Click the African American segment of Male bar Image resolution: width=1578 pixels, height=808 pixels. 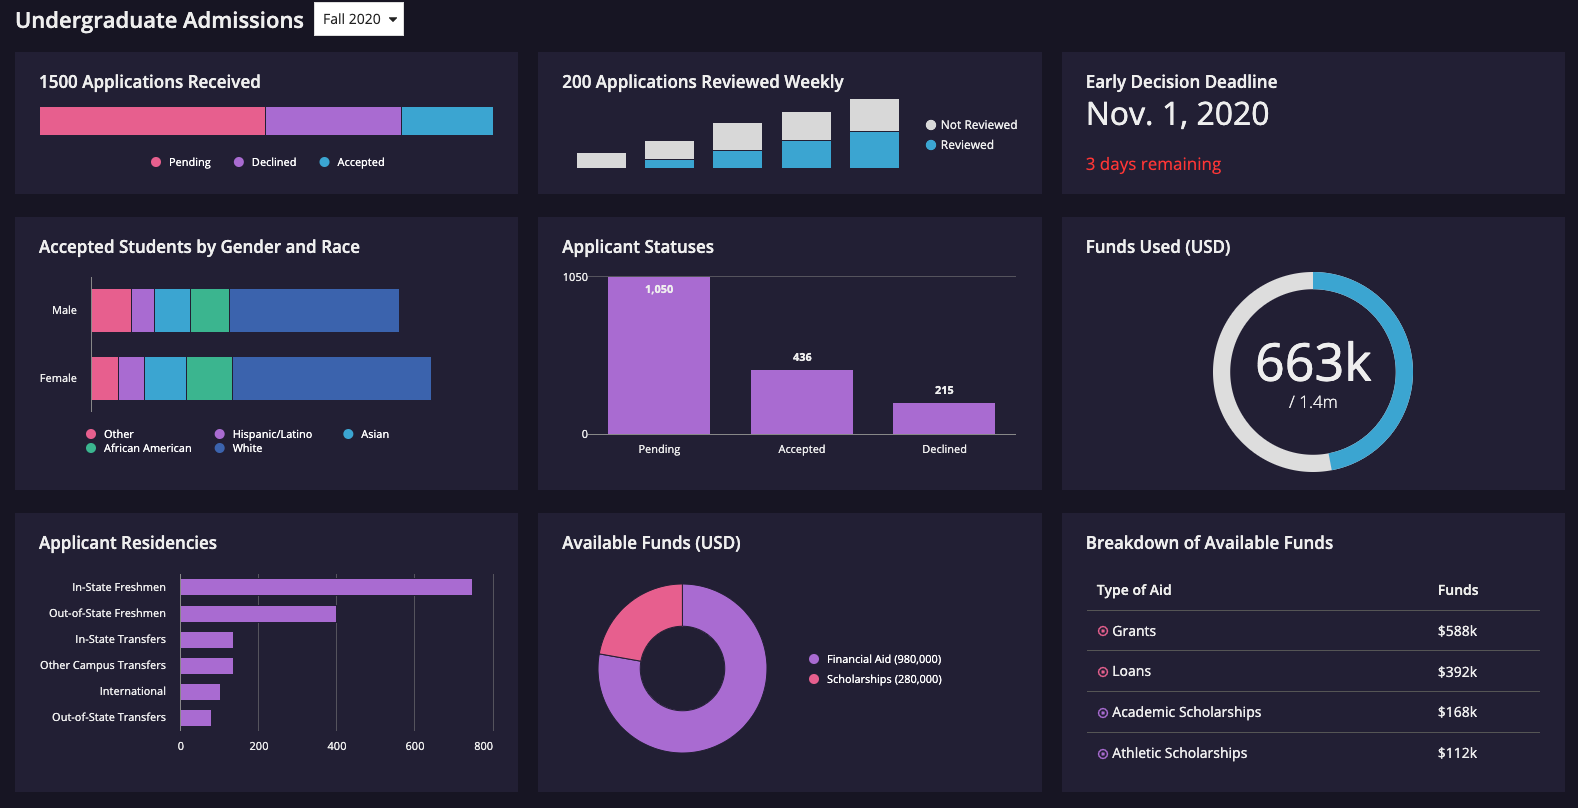(x=210, y=310)
